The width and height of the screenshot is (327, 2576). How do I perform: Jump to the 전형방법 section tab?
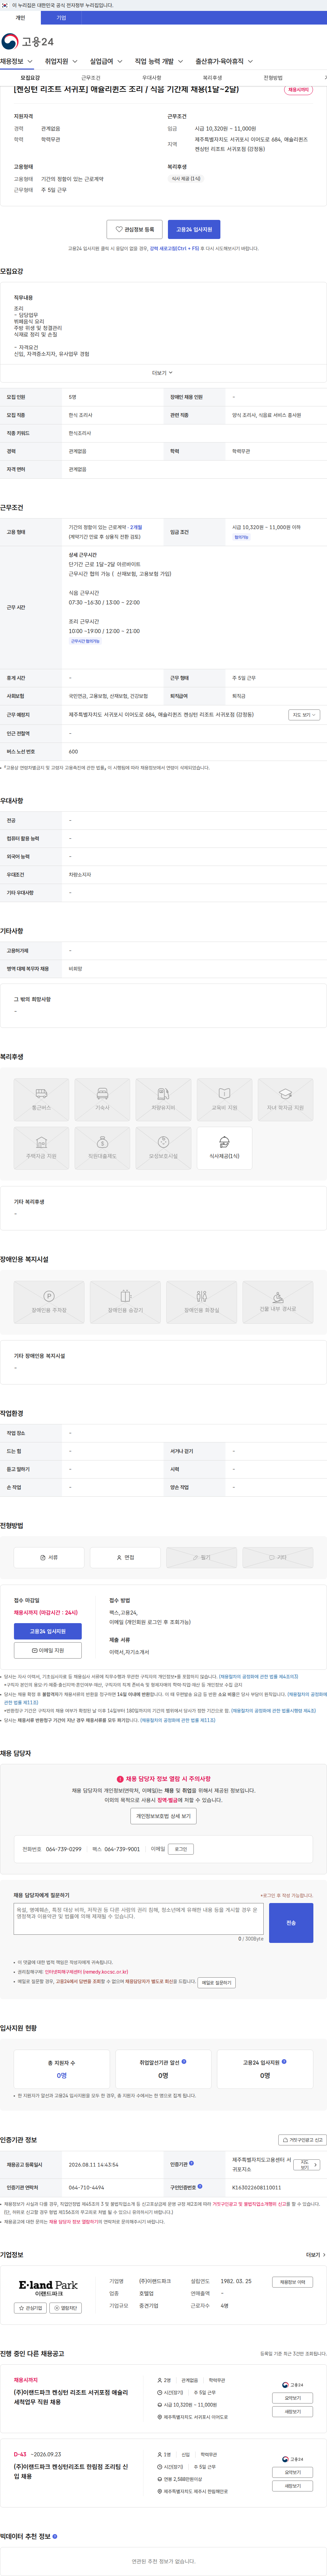coord(273,78)
